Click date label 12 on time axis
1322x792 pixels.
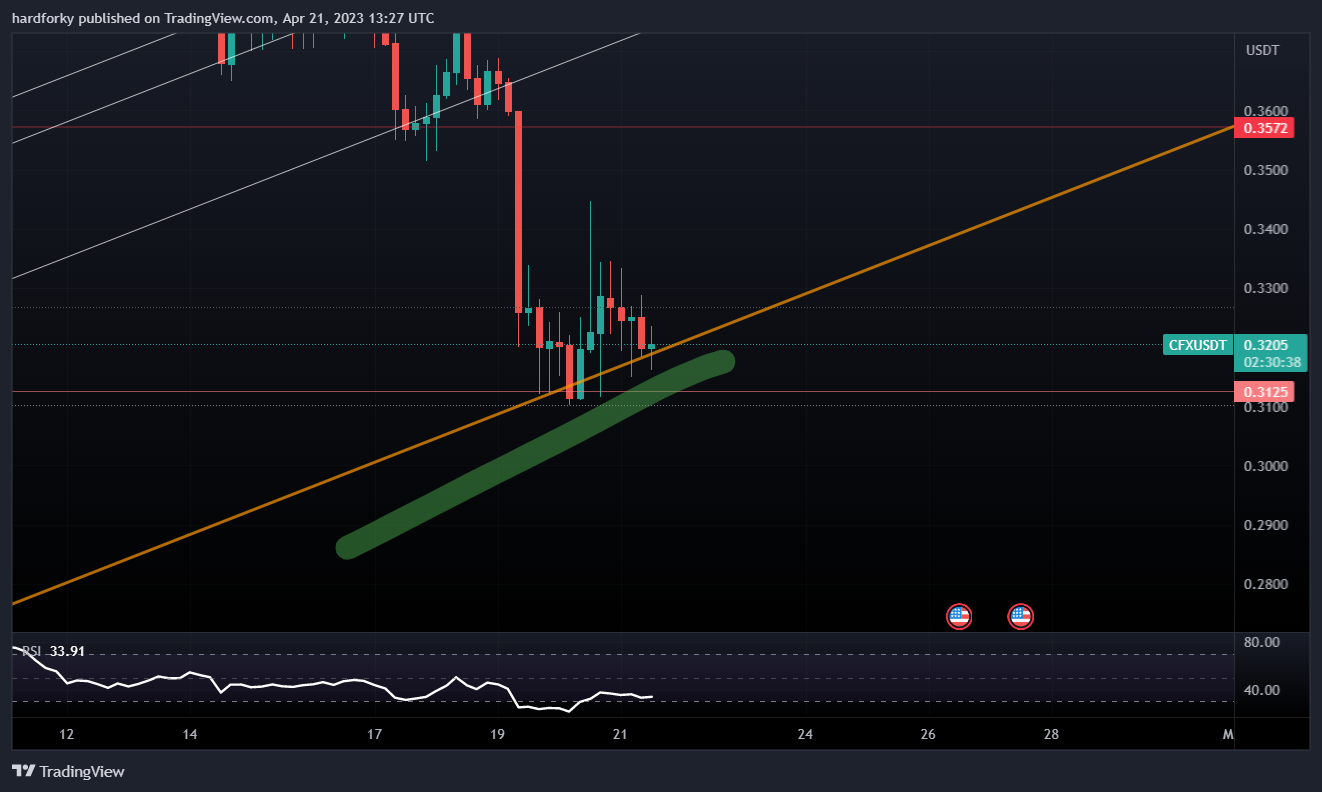pyautogui.click(x=67, y=734)
